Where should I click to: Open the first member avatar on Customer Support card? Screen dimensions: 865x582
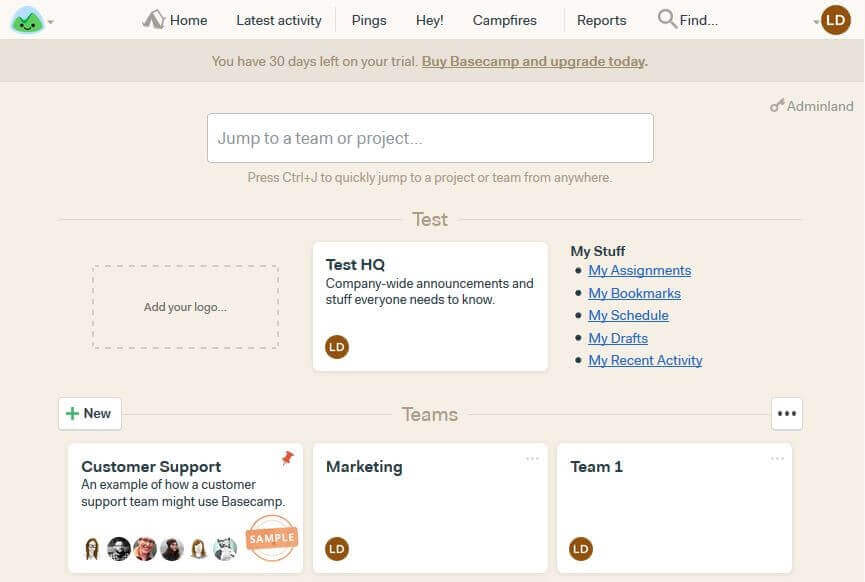pos(92,548)
